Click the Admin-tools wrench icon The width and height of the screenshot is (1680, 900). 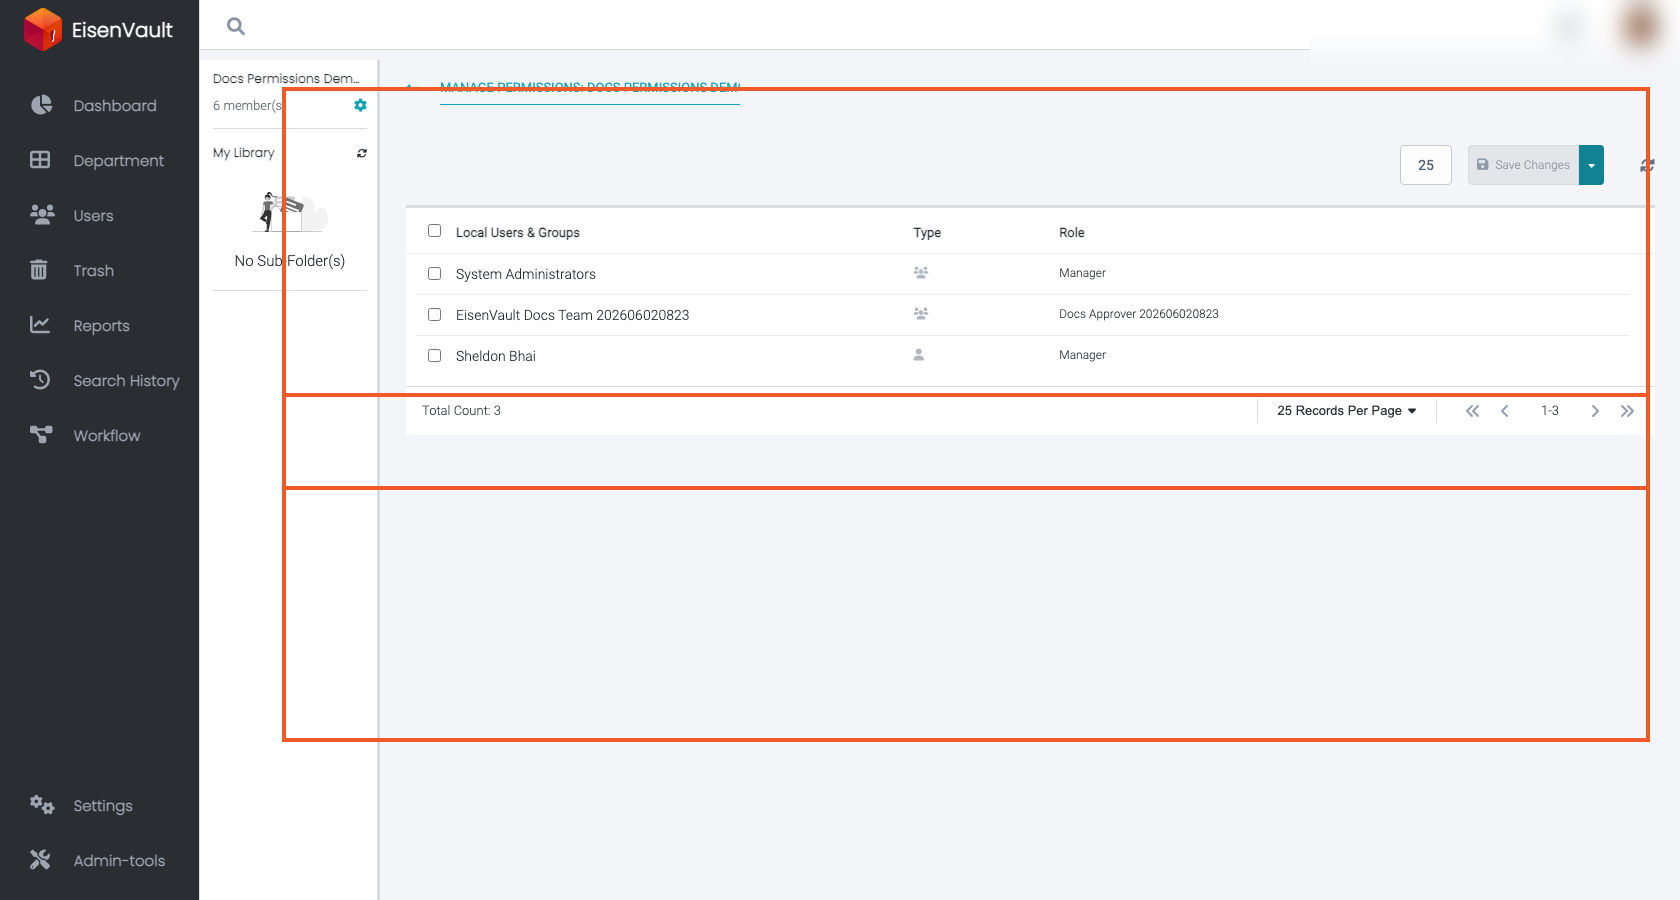[x=40, y=860]
